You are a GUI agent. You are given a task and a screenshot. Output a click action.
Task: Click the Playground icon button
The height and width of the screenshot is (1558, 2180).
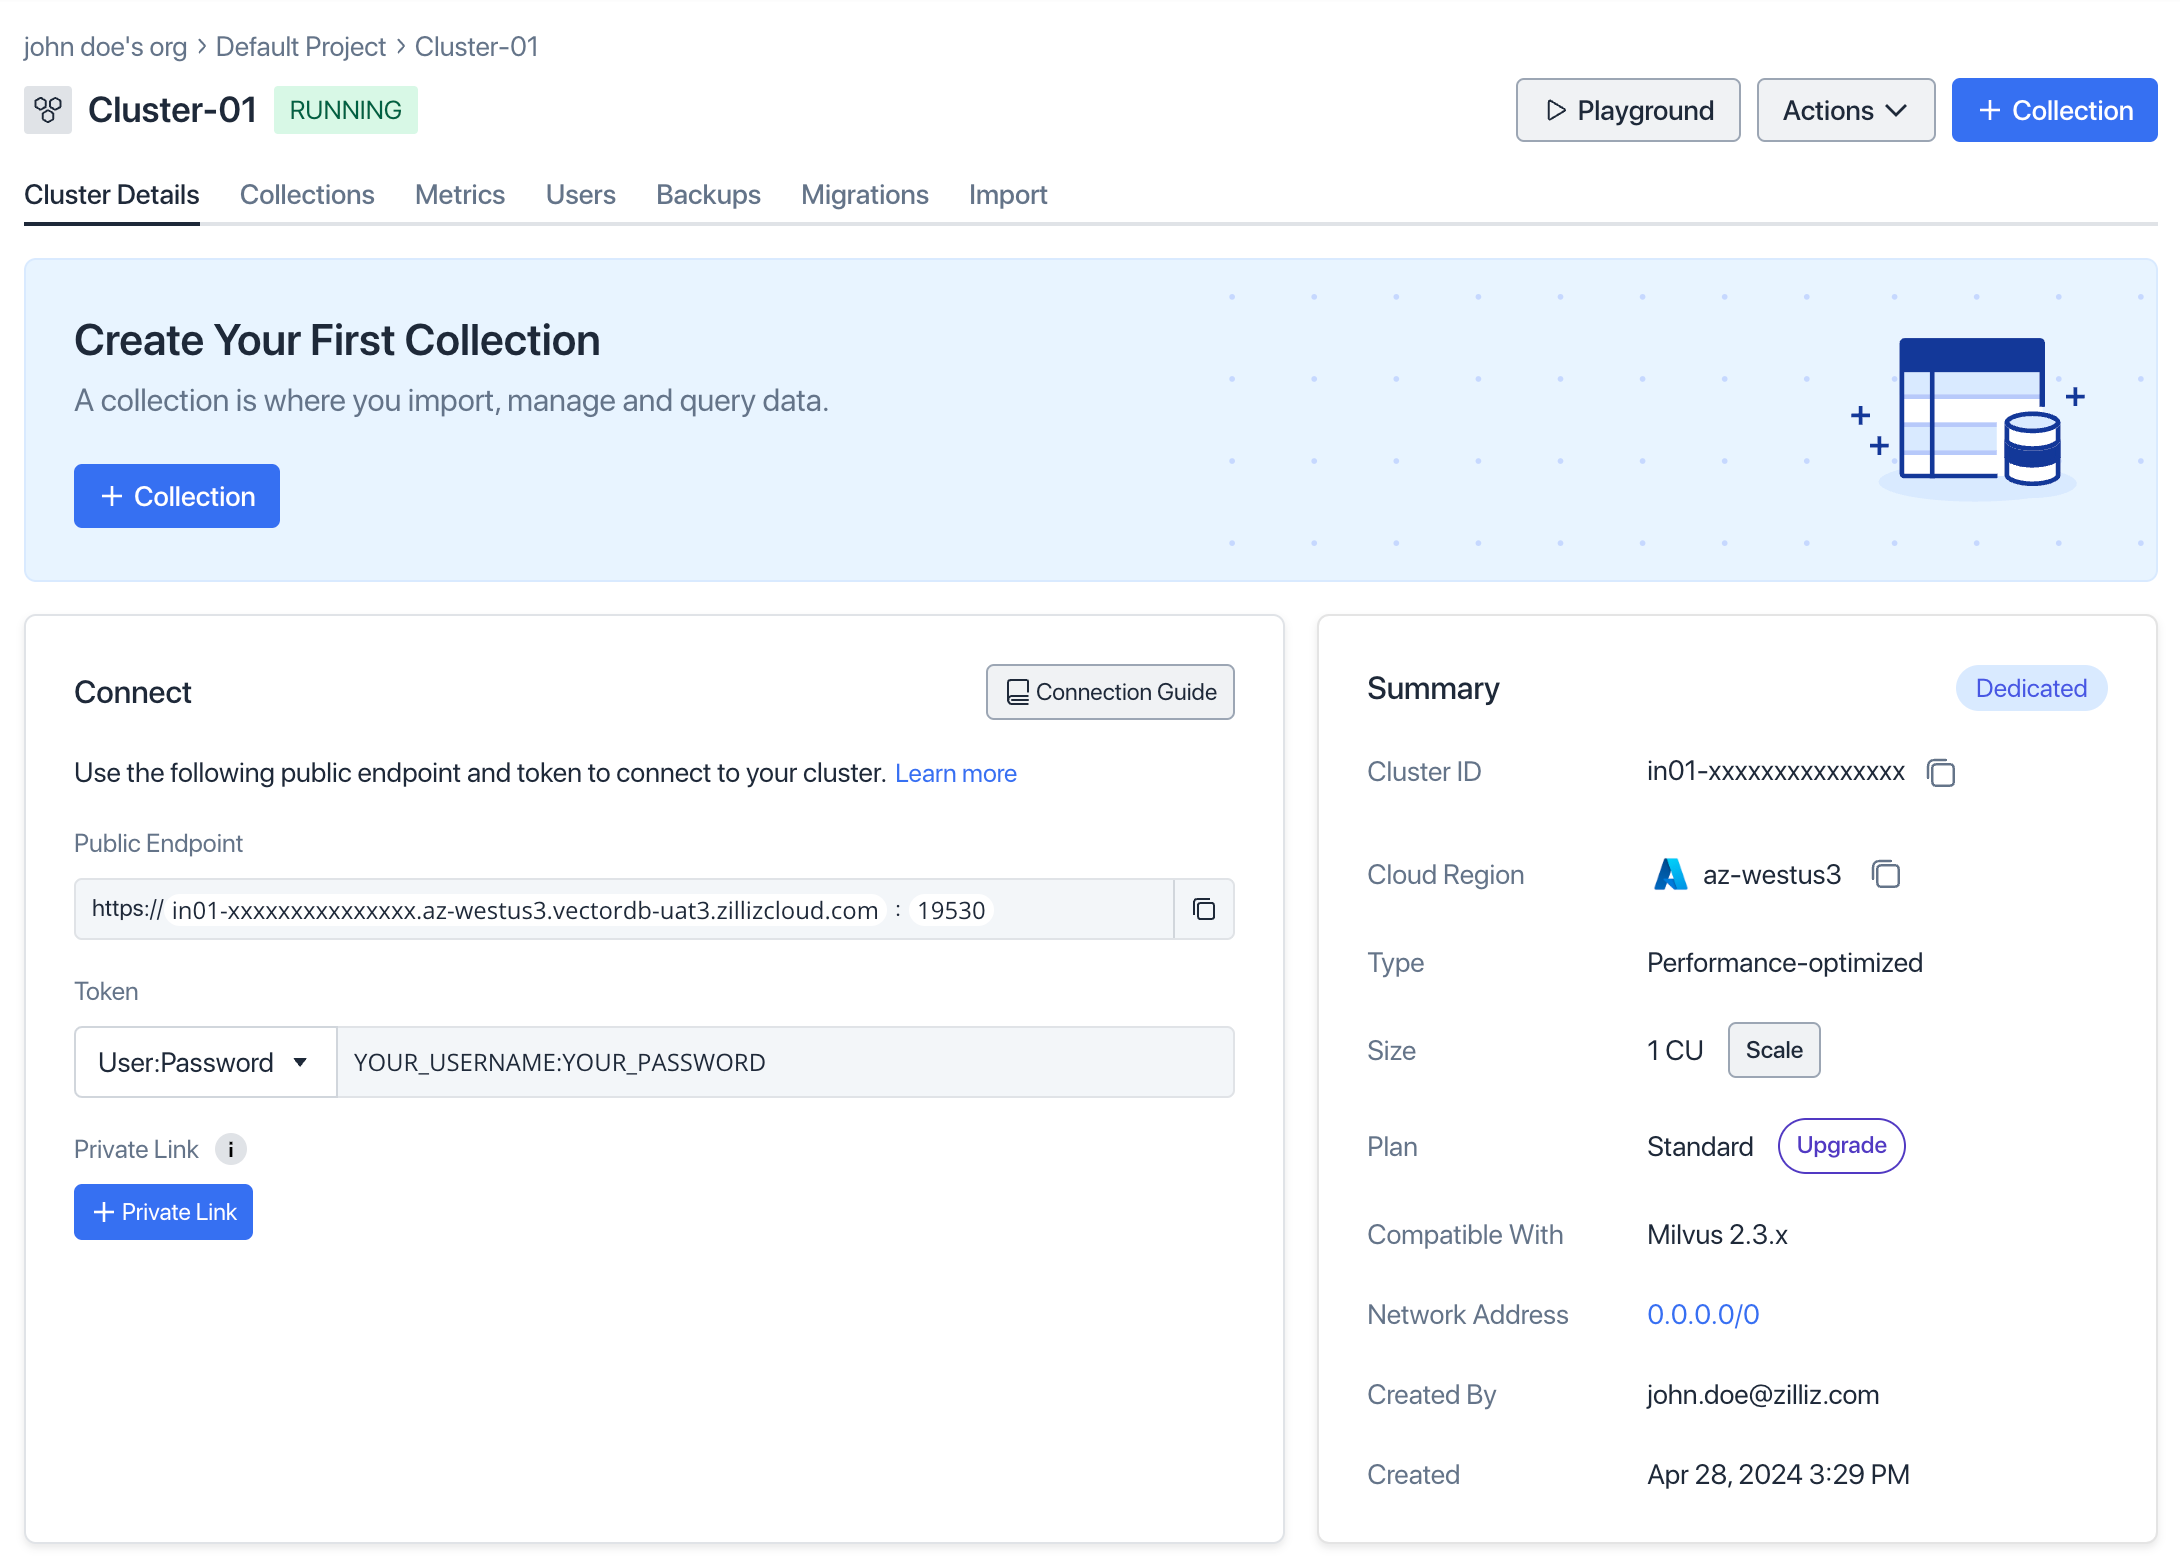[1553, 110]
